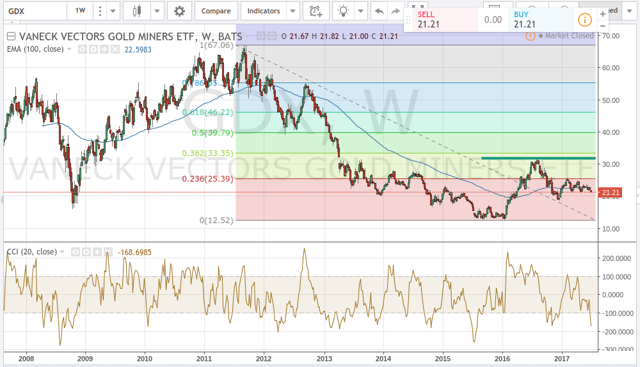This screenshot has width=640, height=367.
Task: Undo the last chart action
Action: [379, 11]
